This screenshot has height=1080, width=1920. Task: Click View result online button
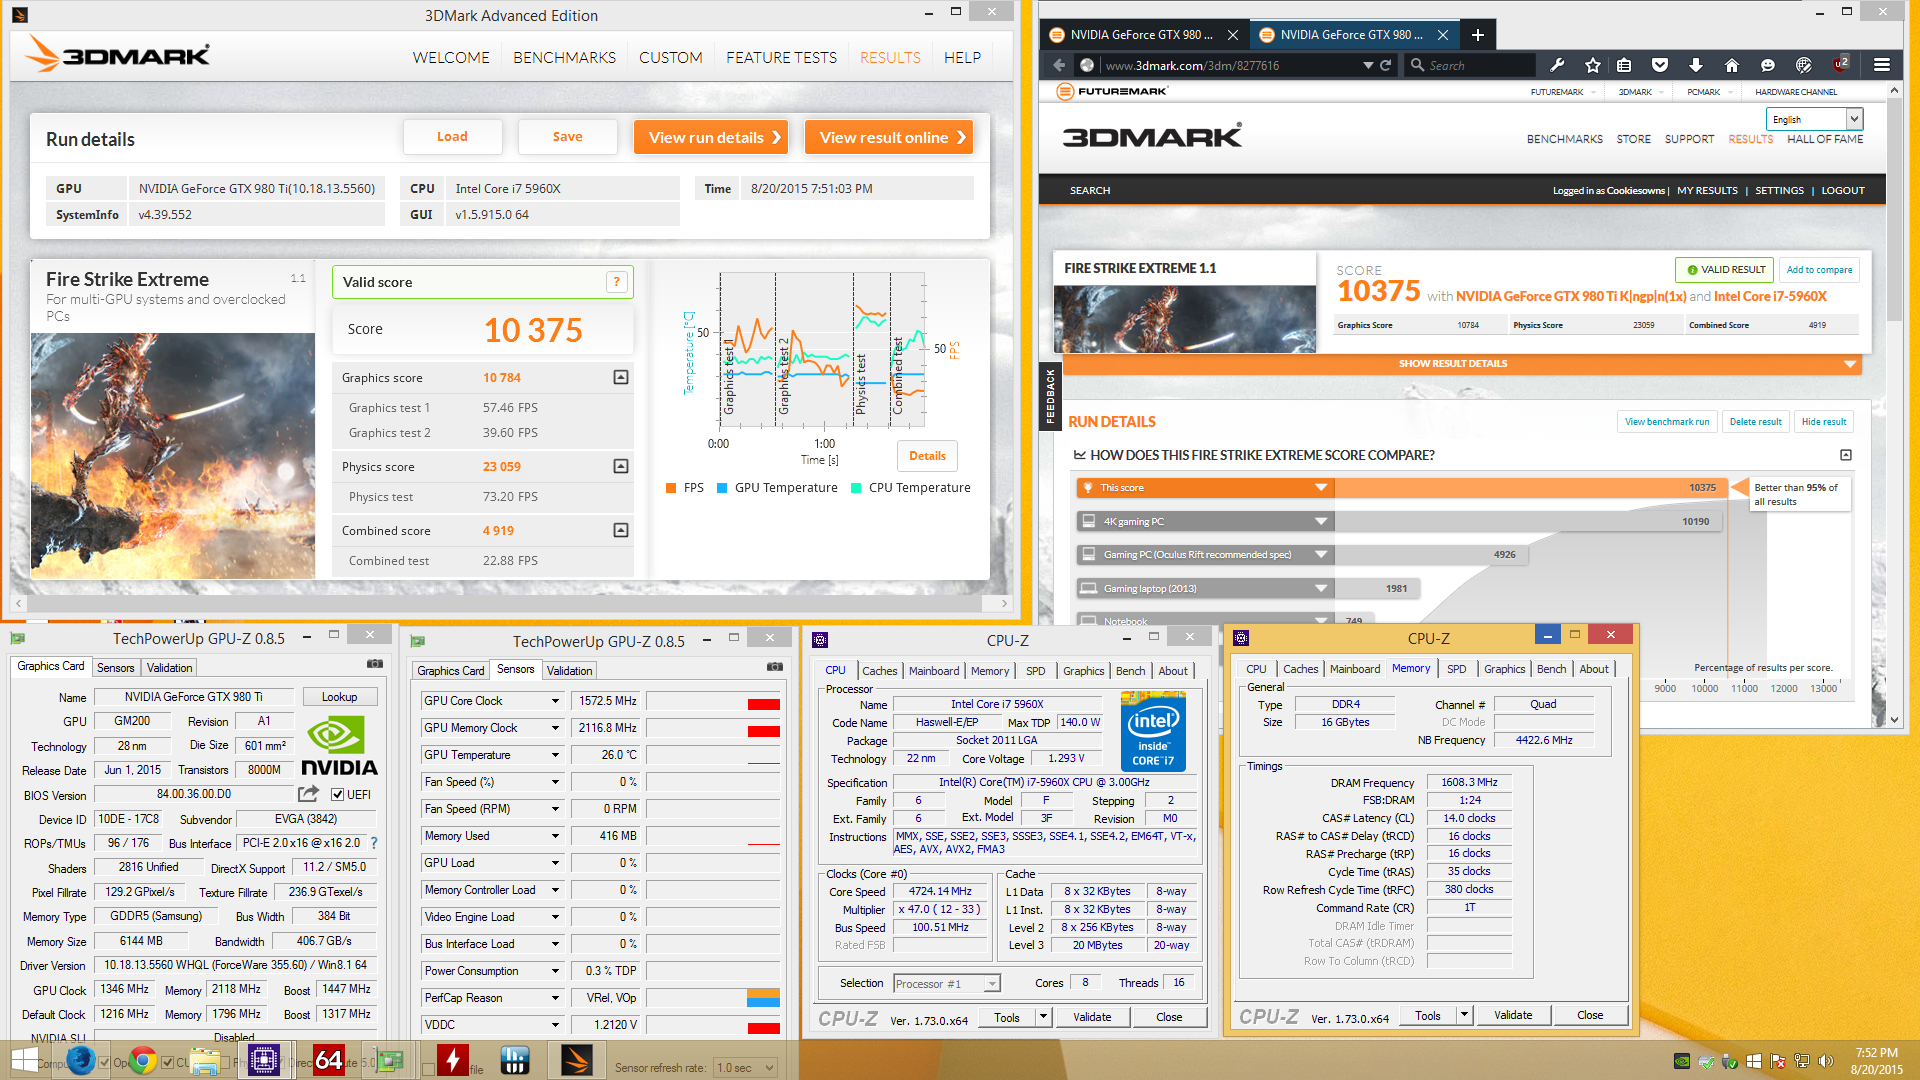click(x=890, y=137)
